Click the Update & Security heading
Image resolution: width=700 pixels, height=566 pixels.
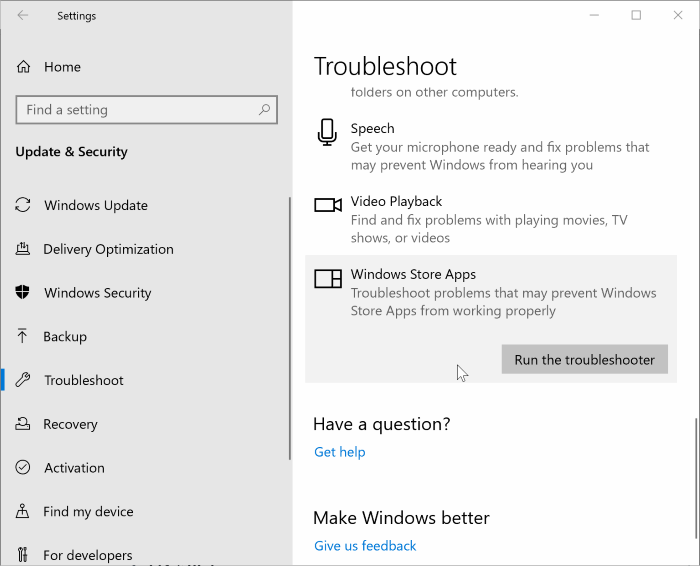click(x=71, y=152)
